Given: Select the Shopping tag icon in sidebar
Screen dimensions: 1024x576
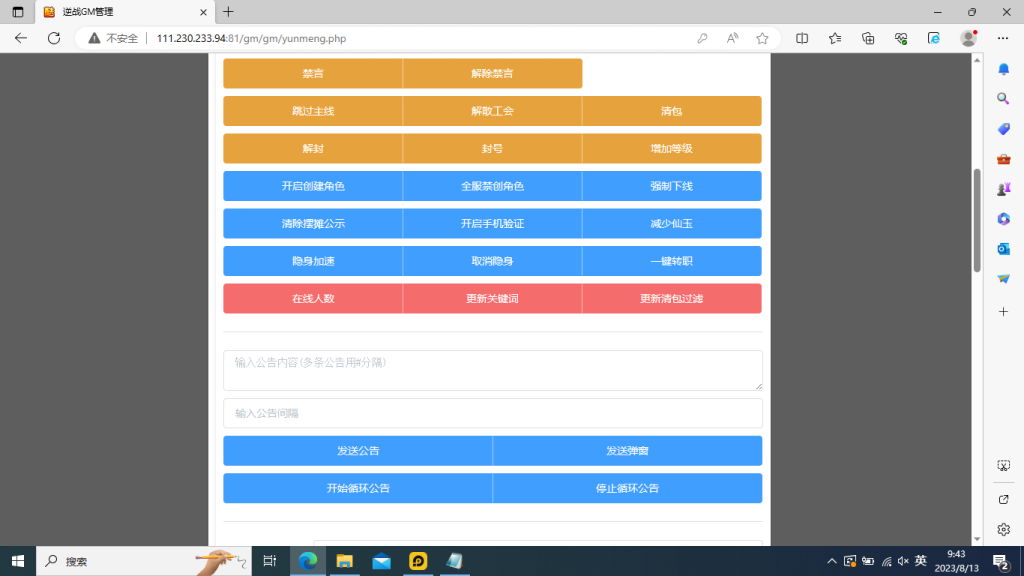Looking at the screenshot, I should tap(1003, 130).
